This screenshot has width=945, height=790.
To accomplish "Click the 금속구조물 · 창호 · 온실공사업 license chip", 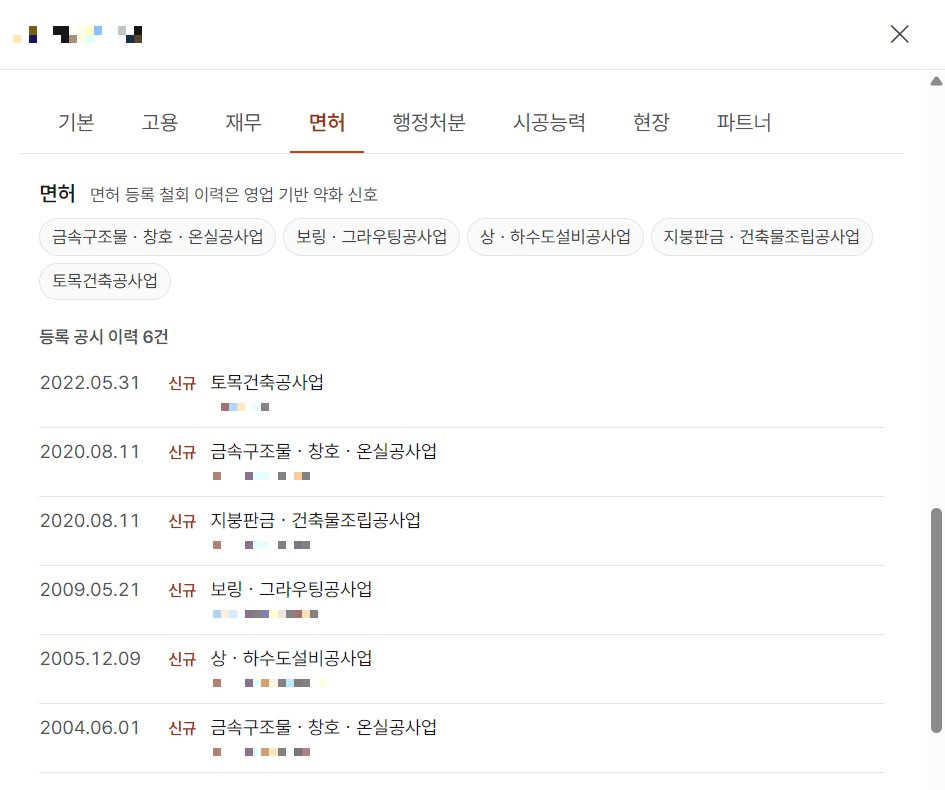I will (157, 237).
